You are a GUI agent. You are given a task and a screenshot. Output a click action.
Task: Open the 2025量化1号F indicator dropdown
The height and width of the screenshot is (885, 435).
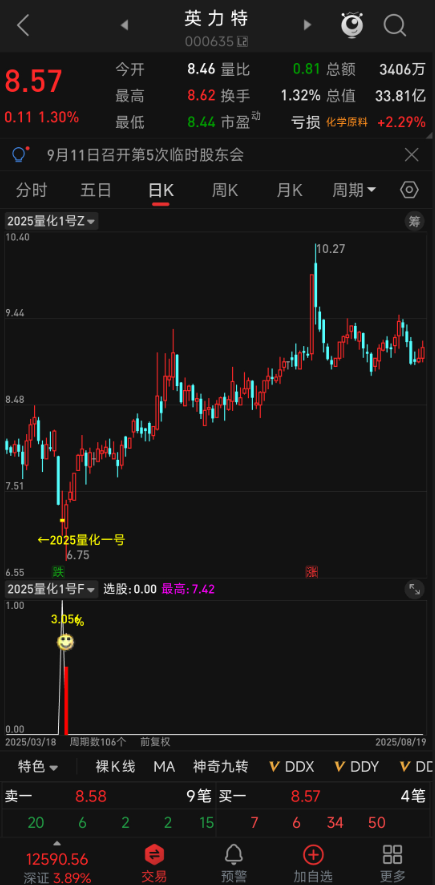51,589
